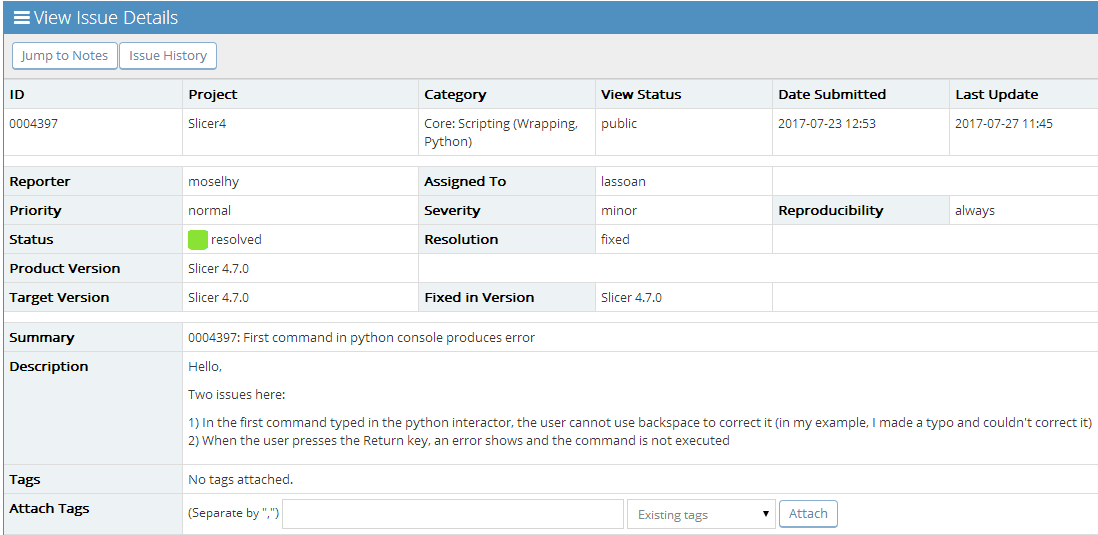
Task: Click severity value minor
Action: point(619,211)
